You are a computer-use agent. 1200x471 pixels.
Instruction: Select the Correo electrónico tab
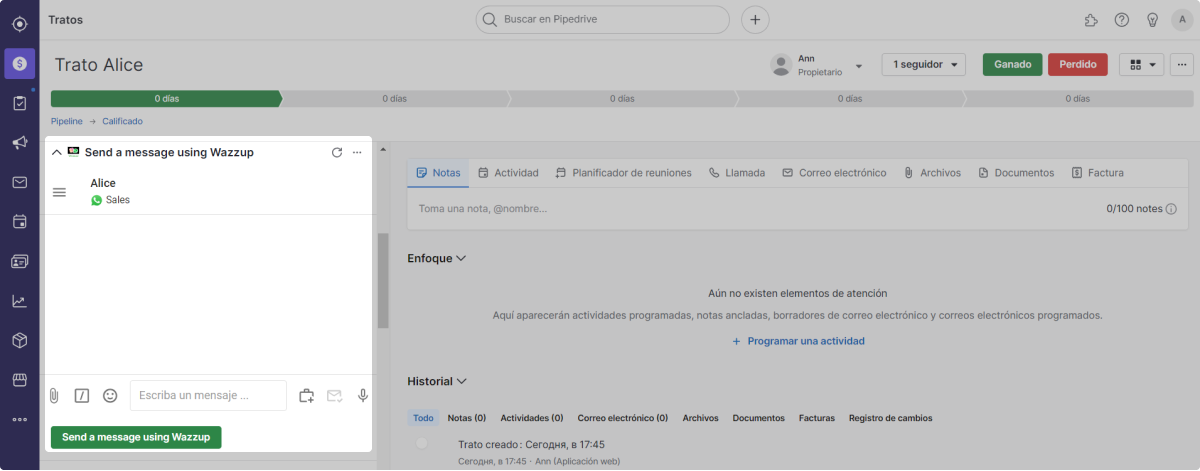point(833,173)
